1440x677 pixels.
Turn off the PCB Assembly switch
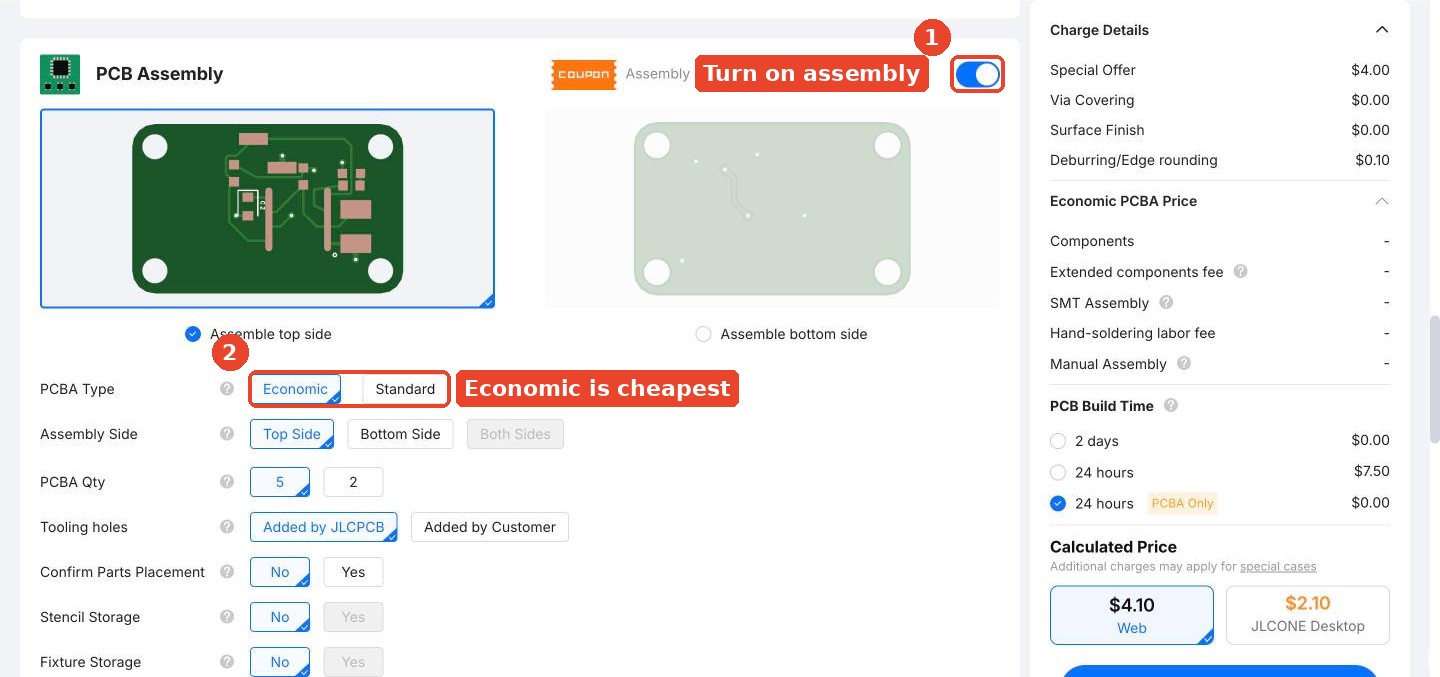pyautogui.click(x=977, y=74)
